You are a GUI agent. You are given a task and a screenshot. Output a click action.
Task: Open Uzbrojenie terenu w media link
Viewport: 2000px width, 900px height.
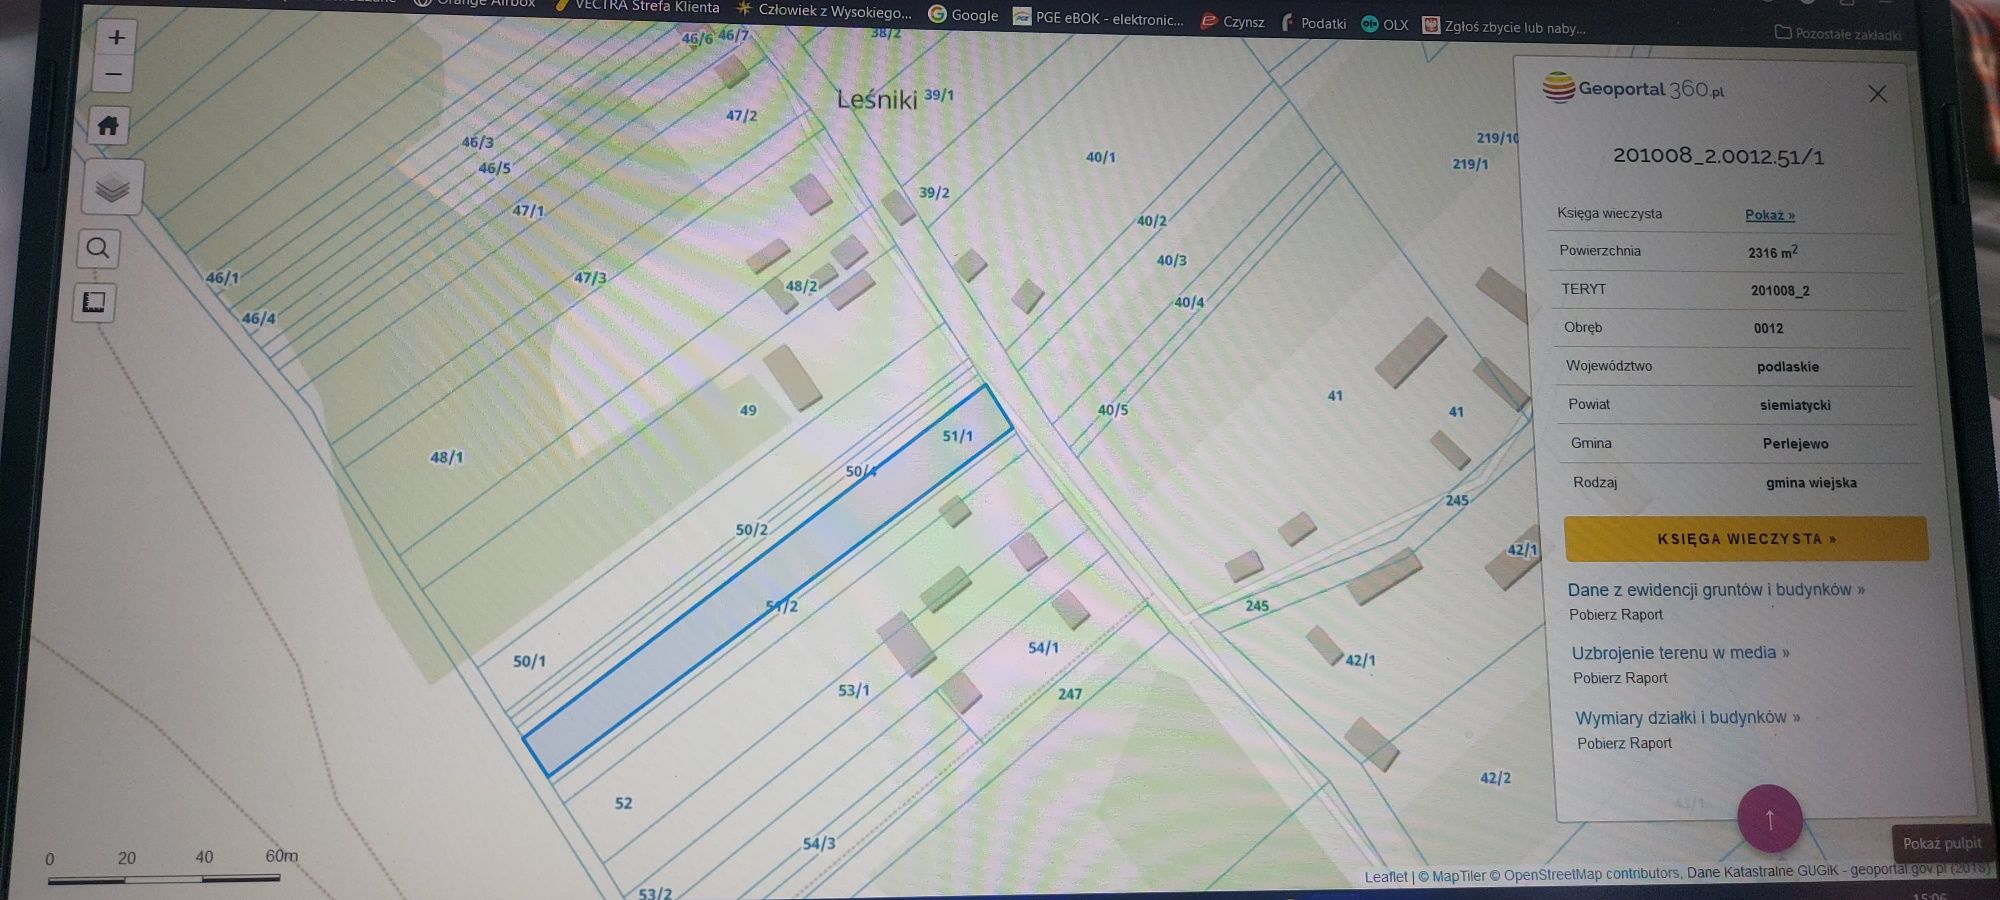[x=1680, y=653]
